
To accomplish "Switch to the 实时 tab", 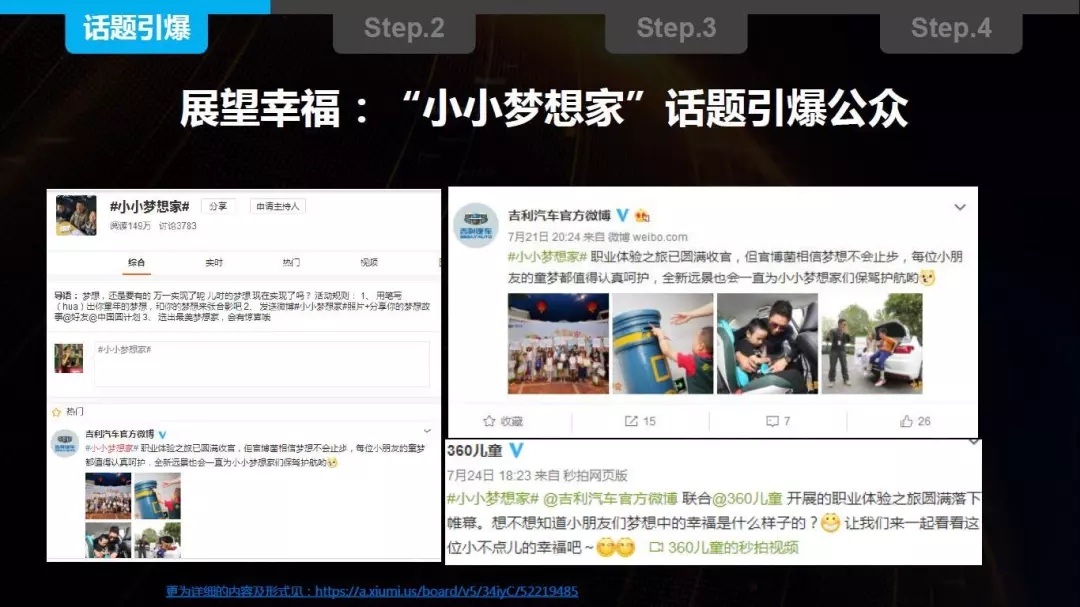I will coord(213,262).
